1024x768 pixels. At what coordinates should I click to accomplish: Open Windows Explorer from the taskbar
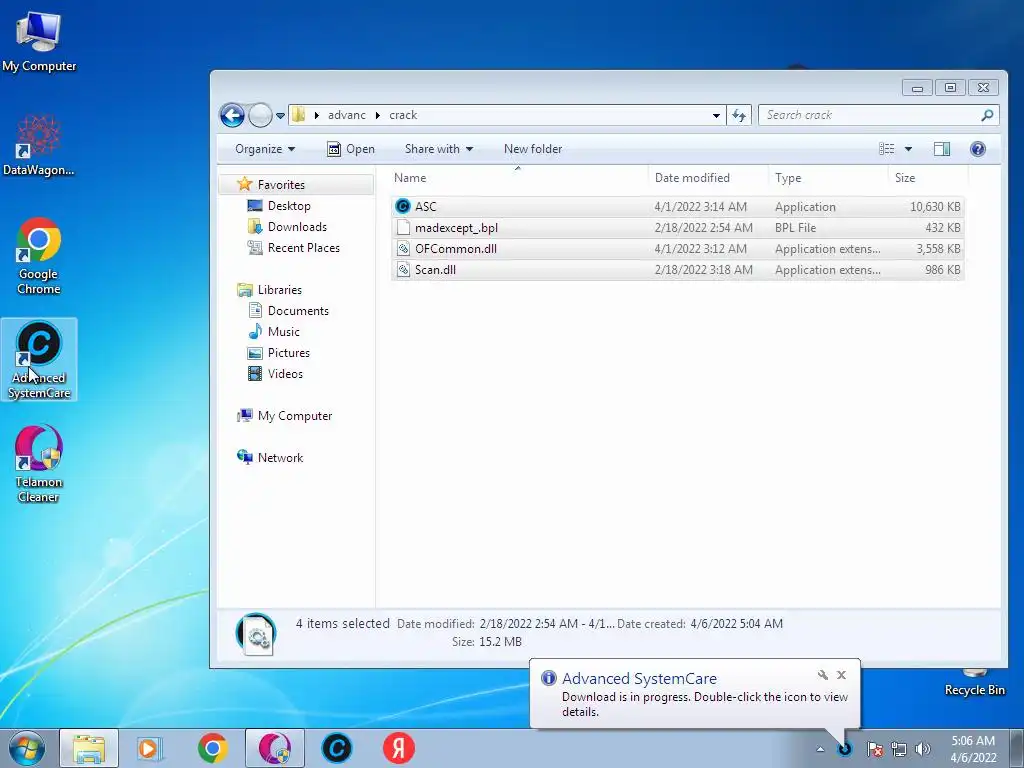coord(89,748)
